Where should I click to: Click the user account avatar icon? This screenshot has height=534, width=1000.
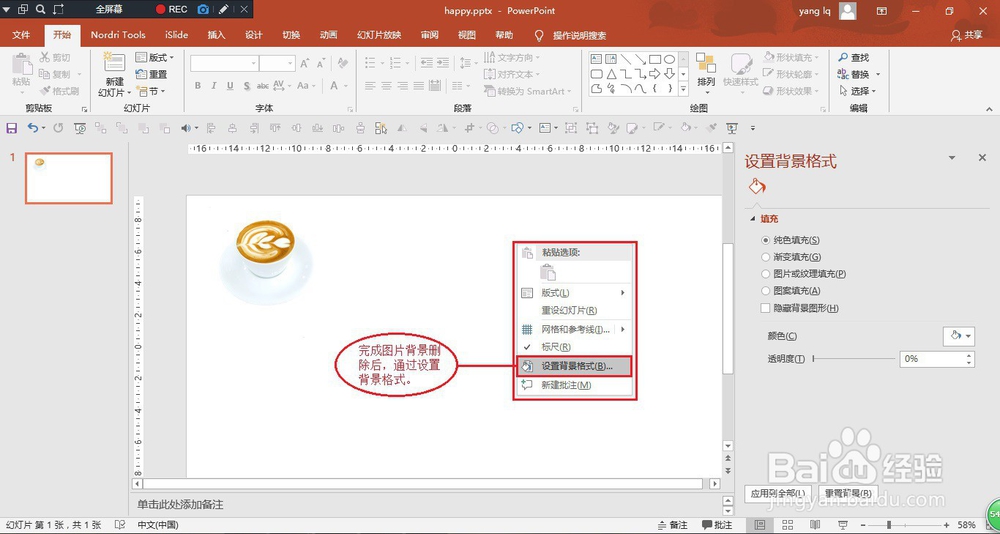(x=848, y=11)
